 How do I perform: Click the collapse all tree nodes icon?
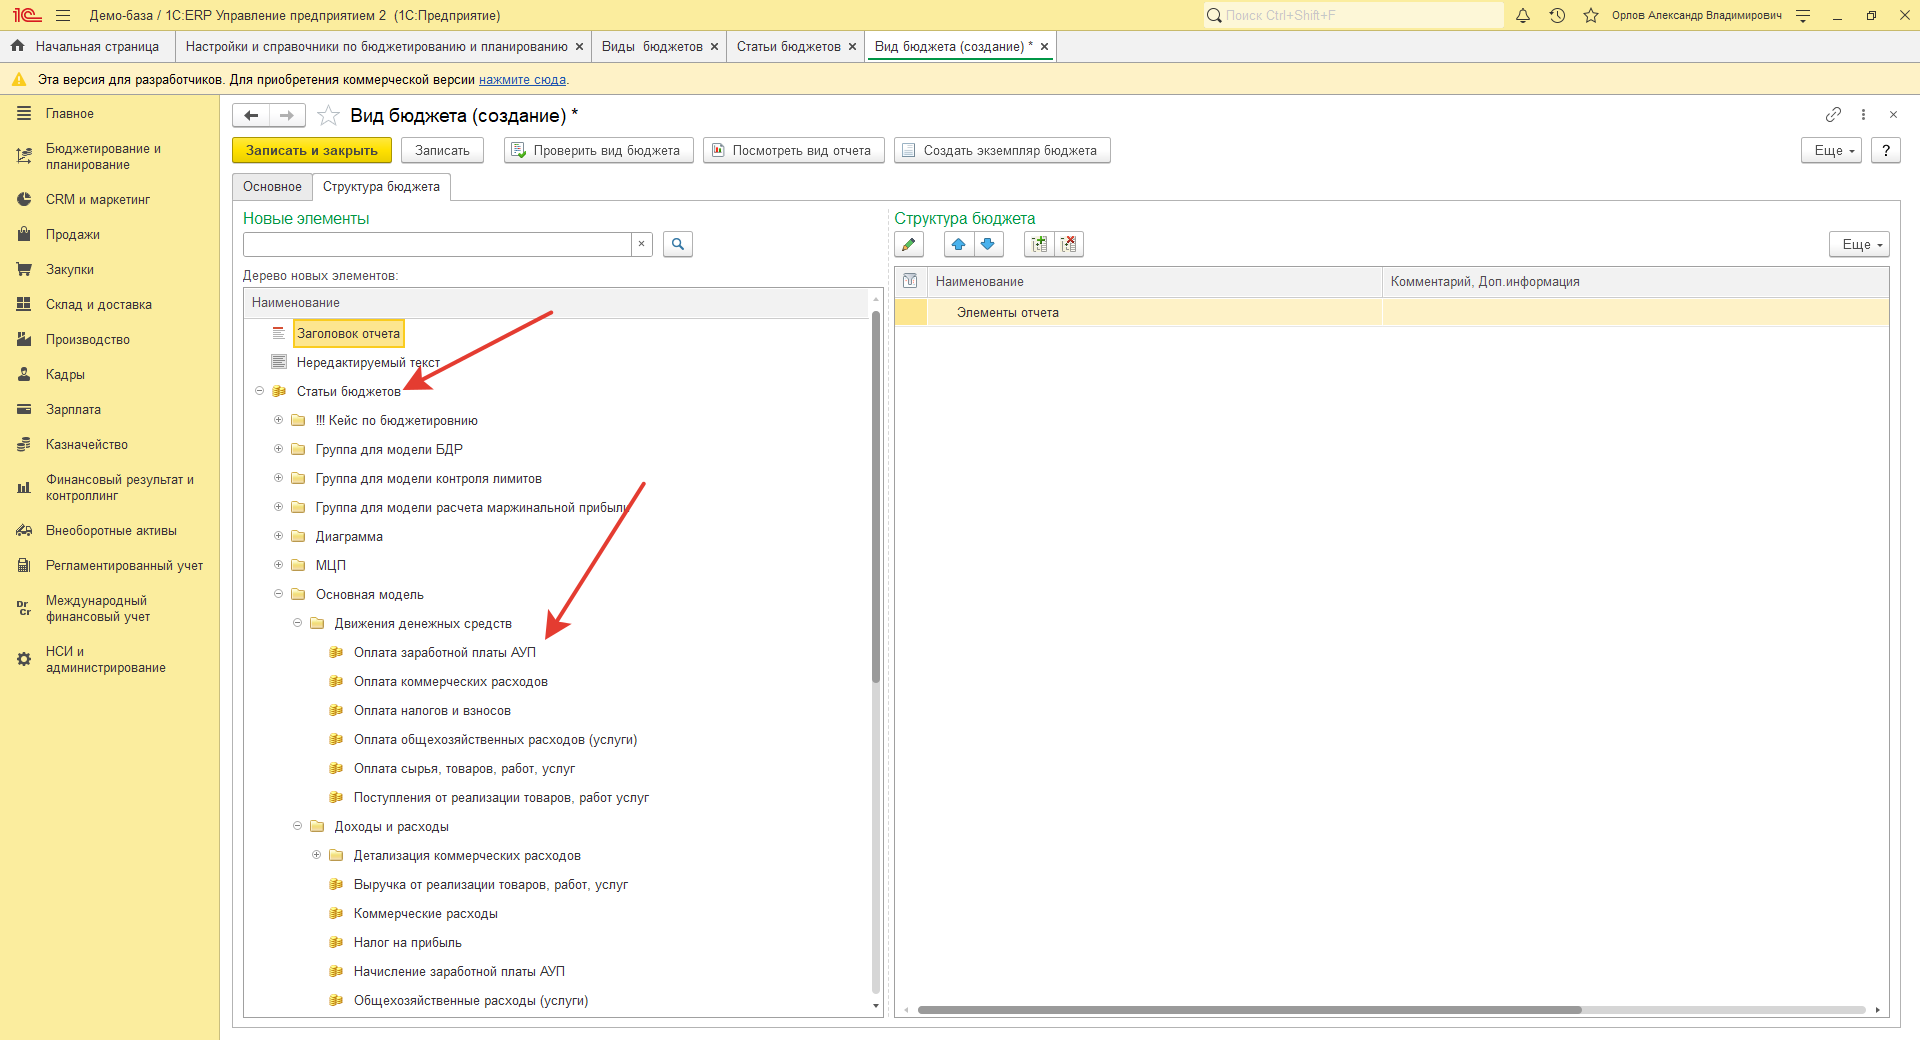pos(1069,244)
